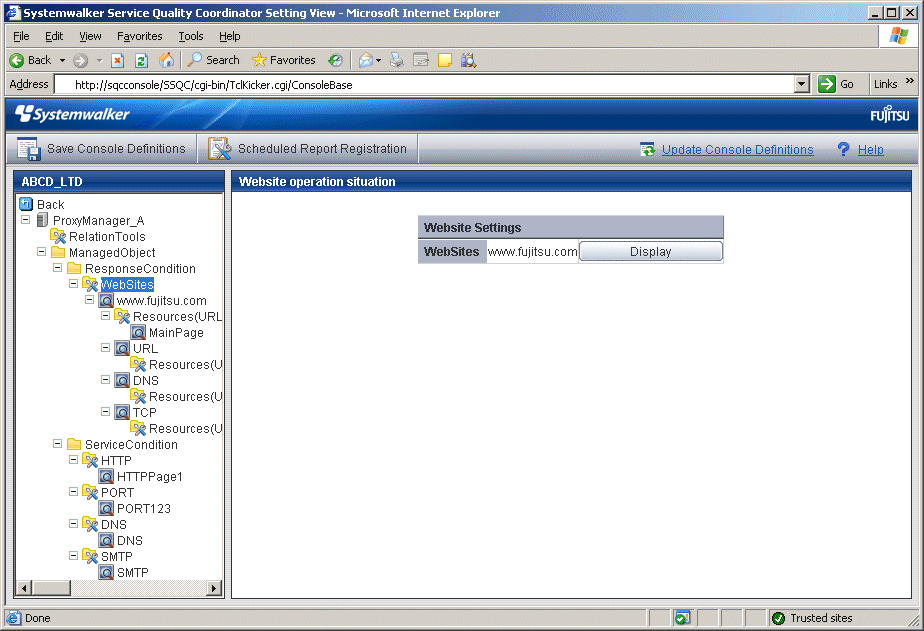This screenshot has height=631, width=924.
Task: Click Back icon in tree panel
Action: (x=26, y=204)
